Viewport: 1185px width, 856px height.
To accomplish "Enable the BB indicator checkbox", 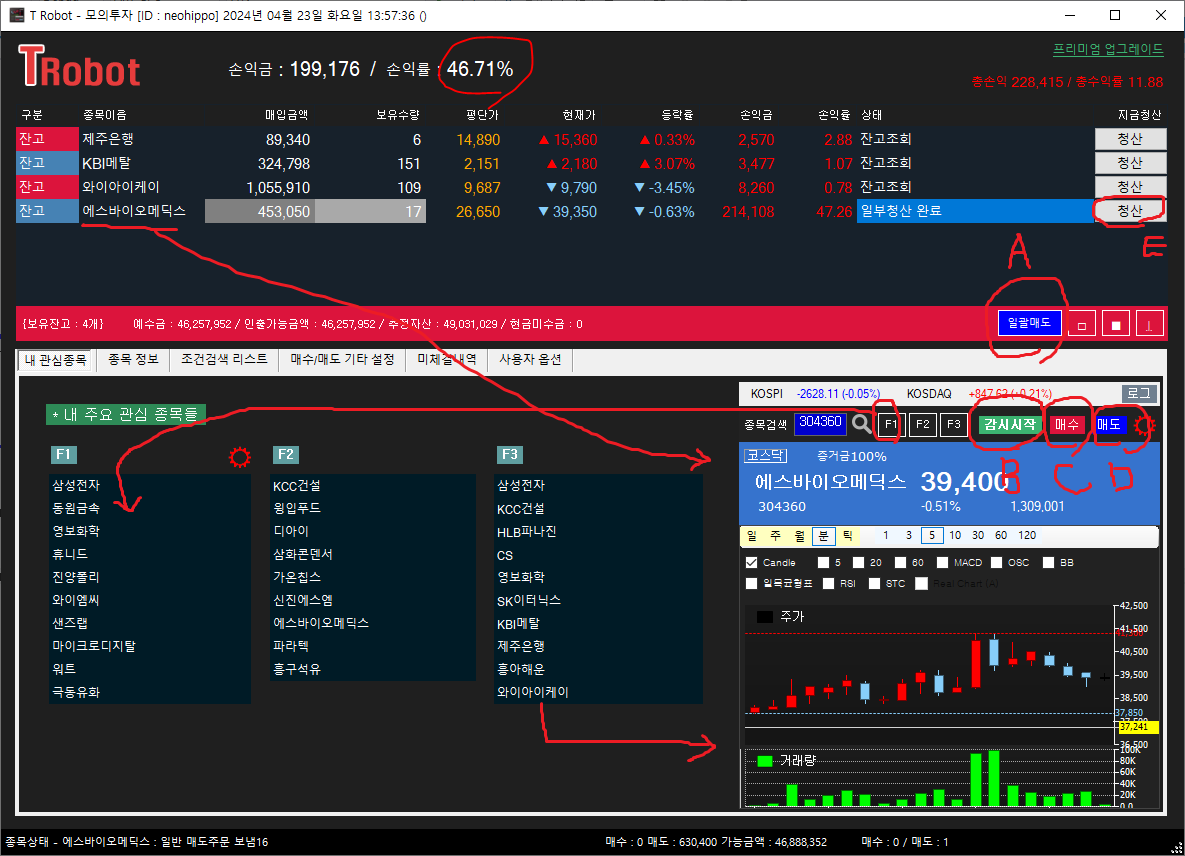I will (1048, 563).
